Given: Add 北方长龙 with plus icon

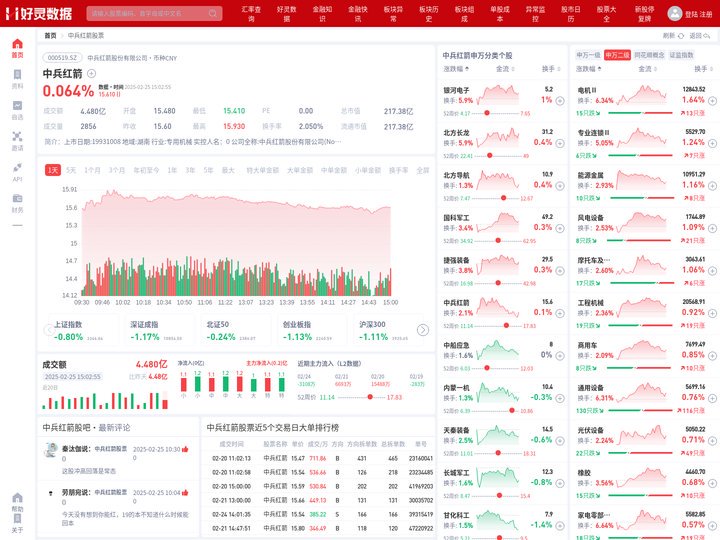Looking at the screenshot, I should [x=560, y=143].
